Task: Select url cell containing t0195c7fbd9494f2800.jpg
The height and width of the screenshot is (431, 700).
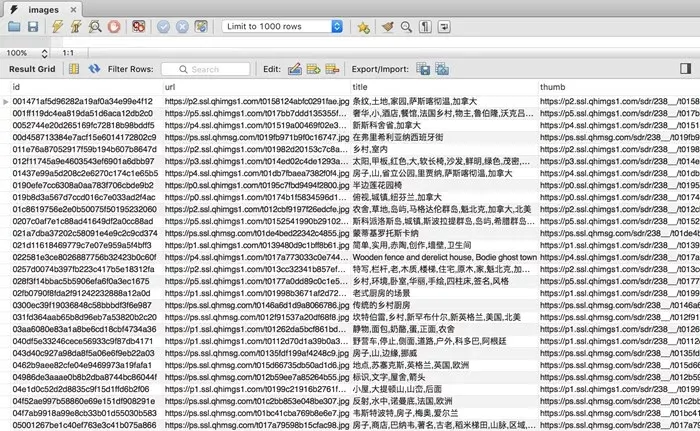Action: click(257, 185)
